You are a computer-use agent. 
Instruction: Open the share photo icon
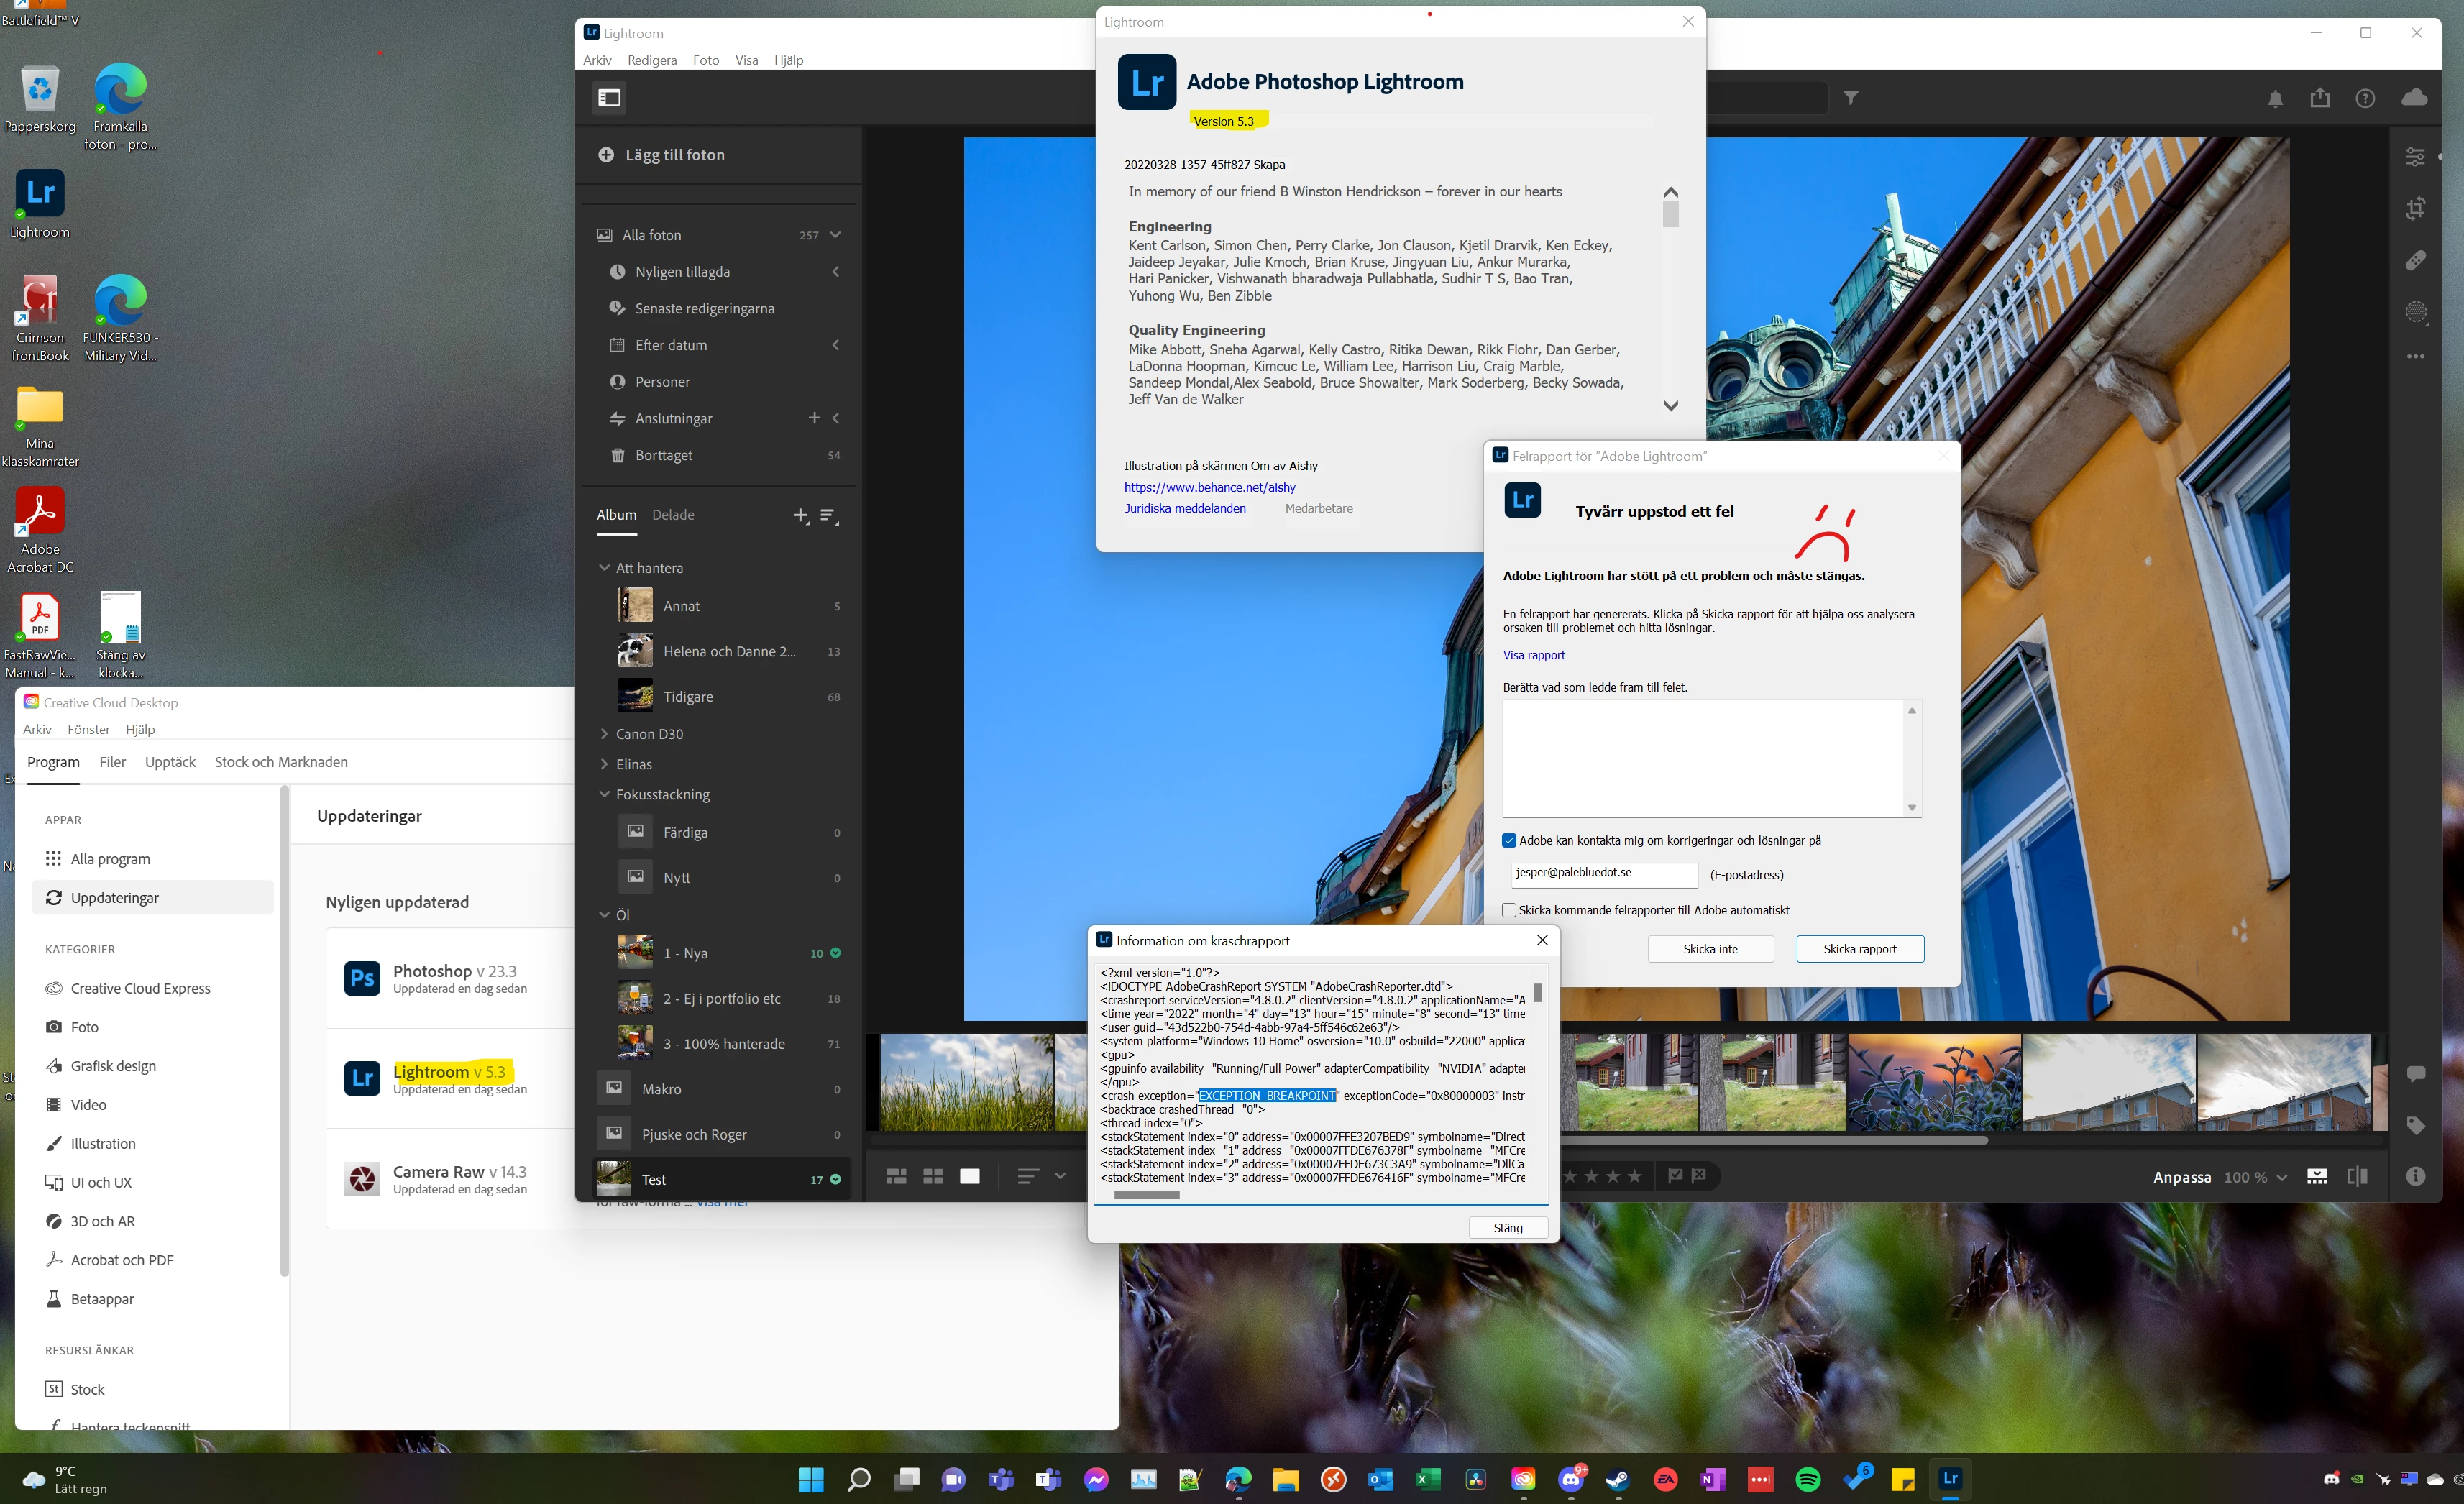point(2320,98)
